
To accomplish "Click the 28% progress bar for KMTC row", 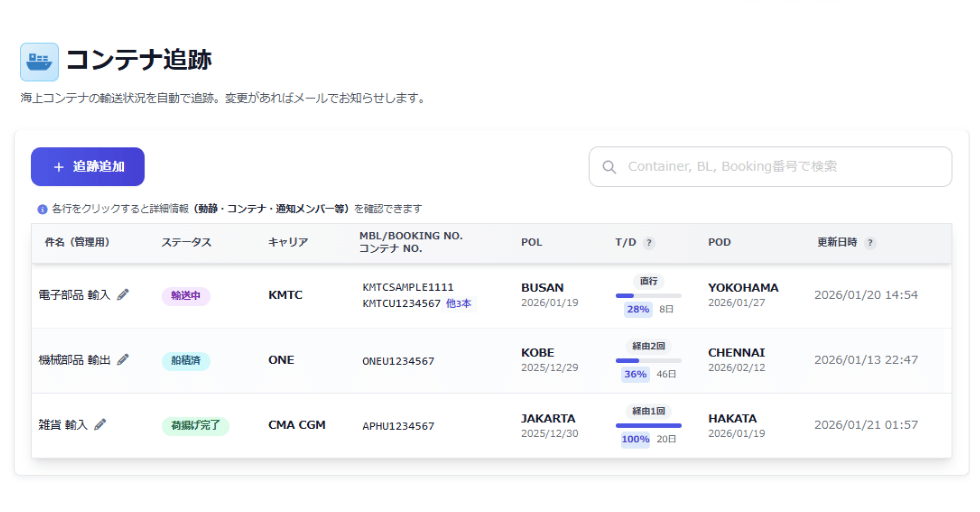I will pyautogui.click(x=648, y=296).
